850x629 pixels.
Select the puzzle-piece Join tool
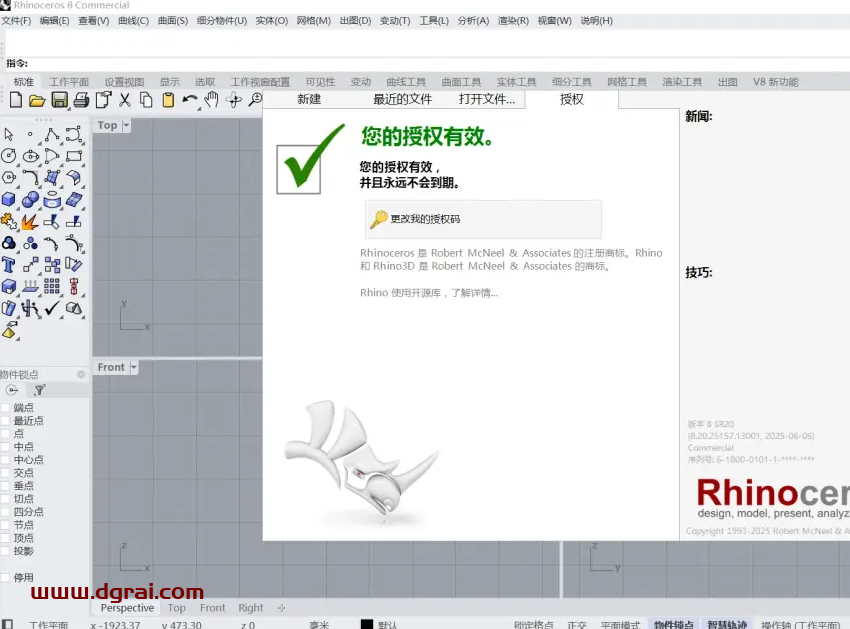click(x=9, y=221)
